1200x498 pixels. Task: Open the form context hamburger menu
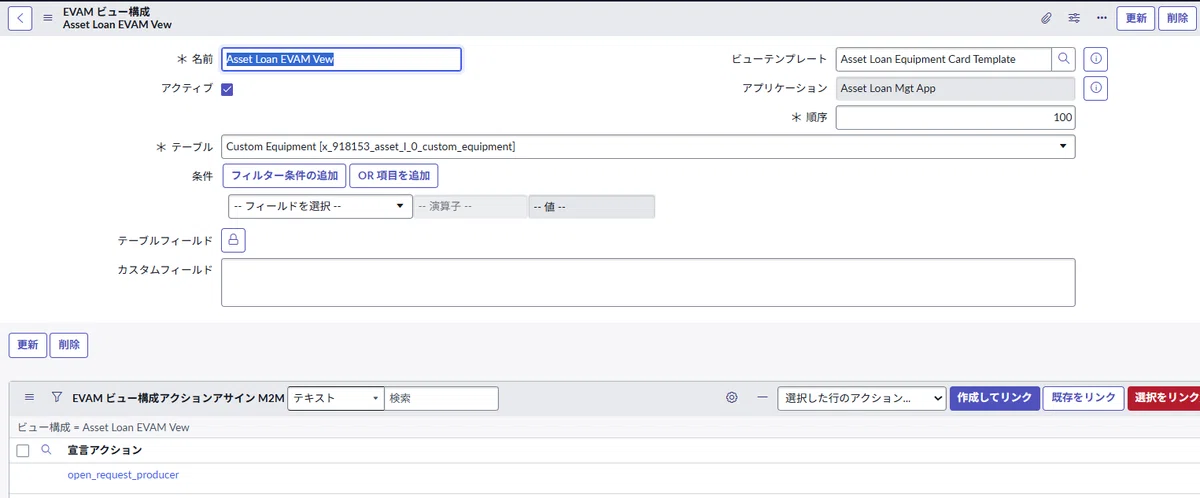pos(48,18)
